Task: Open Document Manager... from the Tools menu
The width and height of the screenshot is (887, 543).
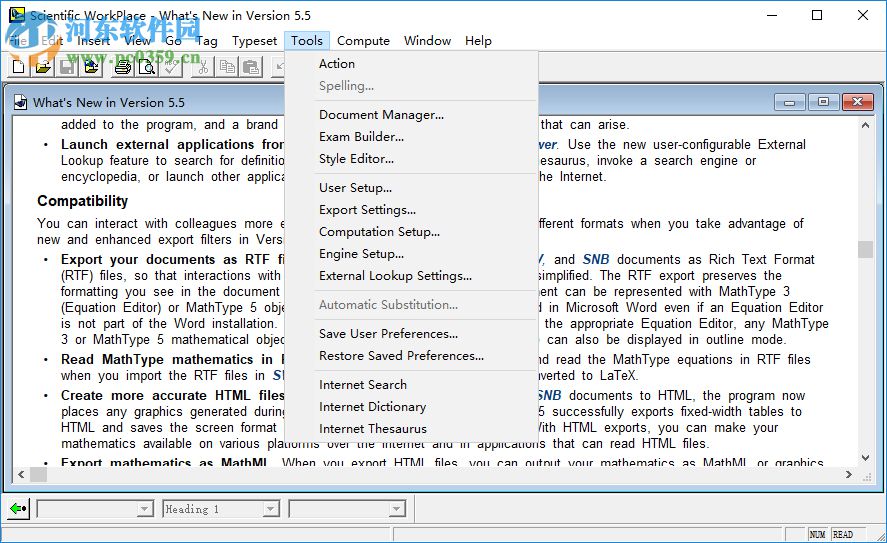Action: 411,115
